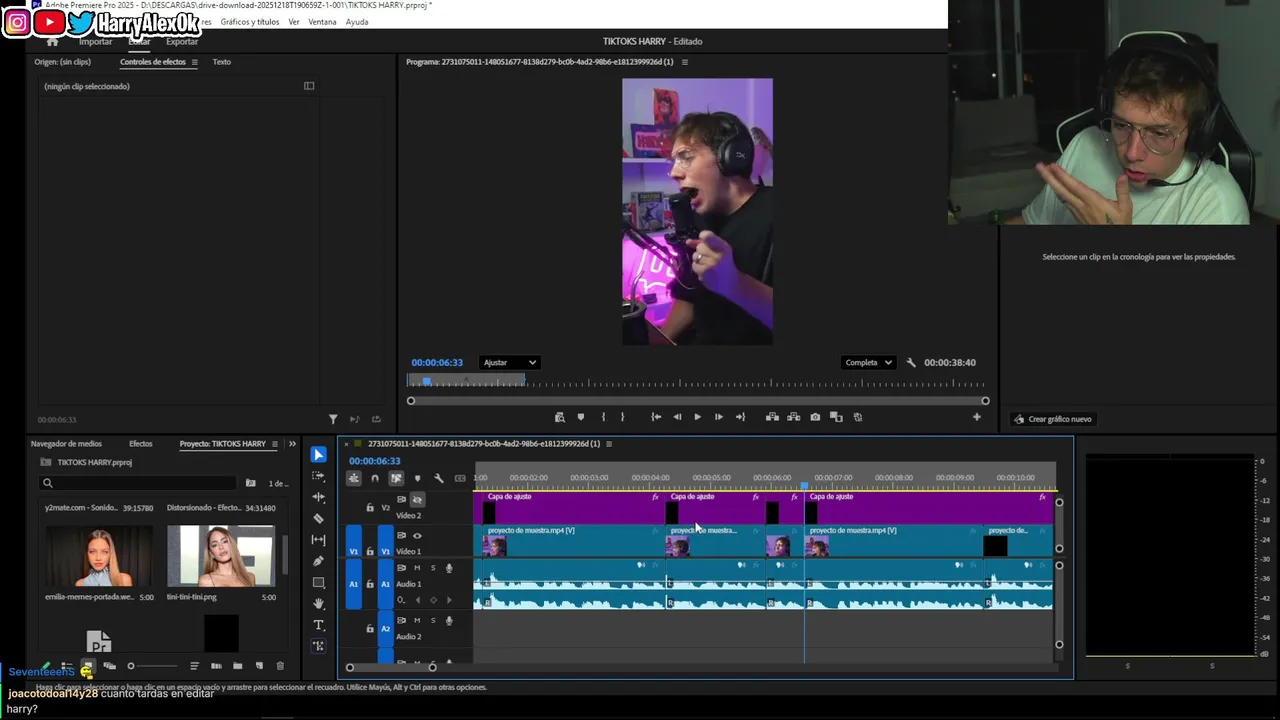
Task: Open the Ajustar zoom level dropdown
Action: [x=509, y=363]
